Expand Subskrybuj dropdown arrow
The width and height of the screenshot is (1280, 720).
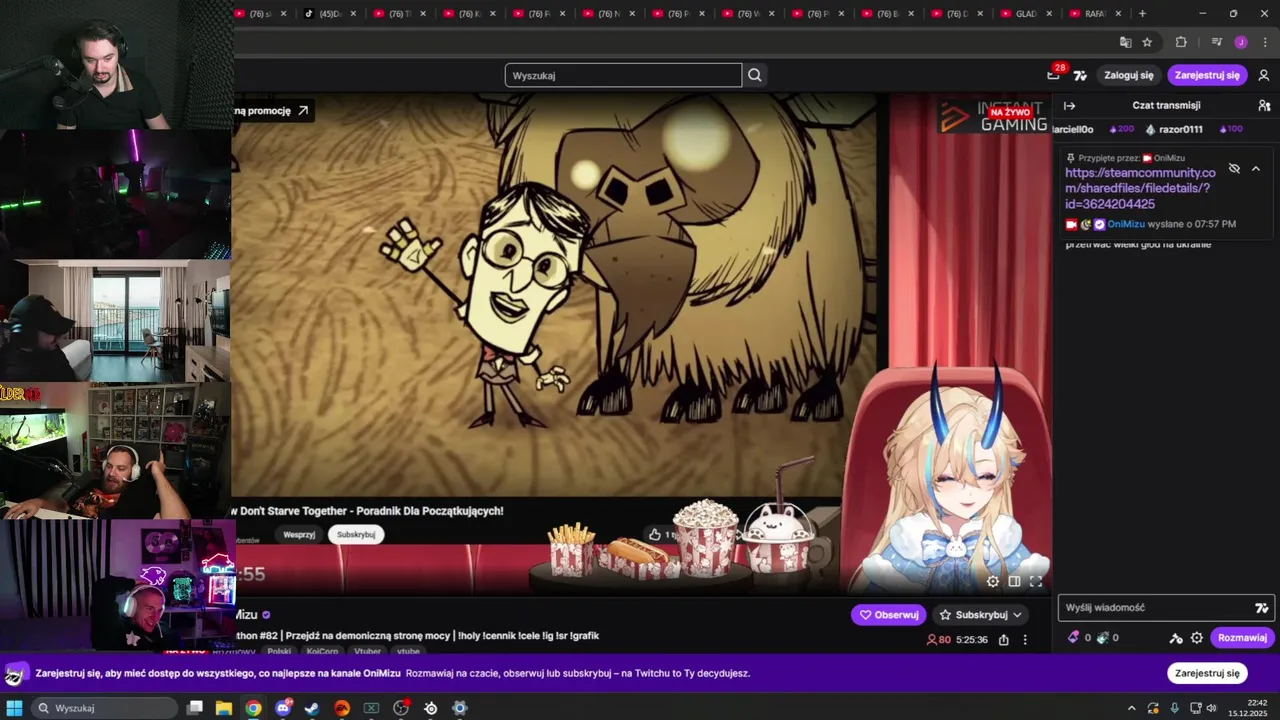pyautogui.click(x=1017, y=615)
